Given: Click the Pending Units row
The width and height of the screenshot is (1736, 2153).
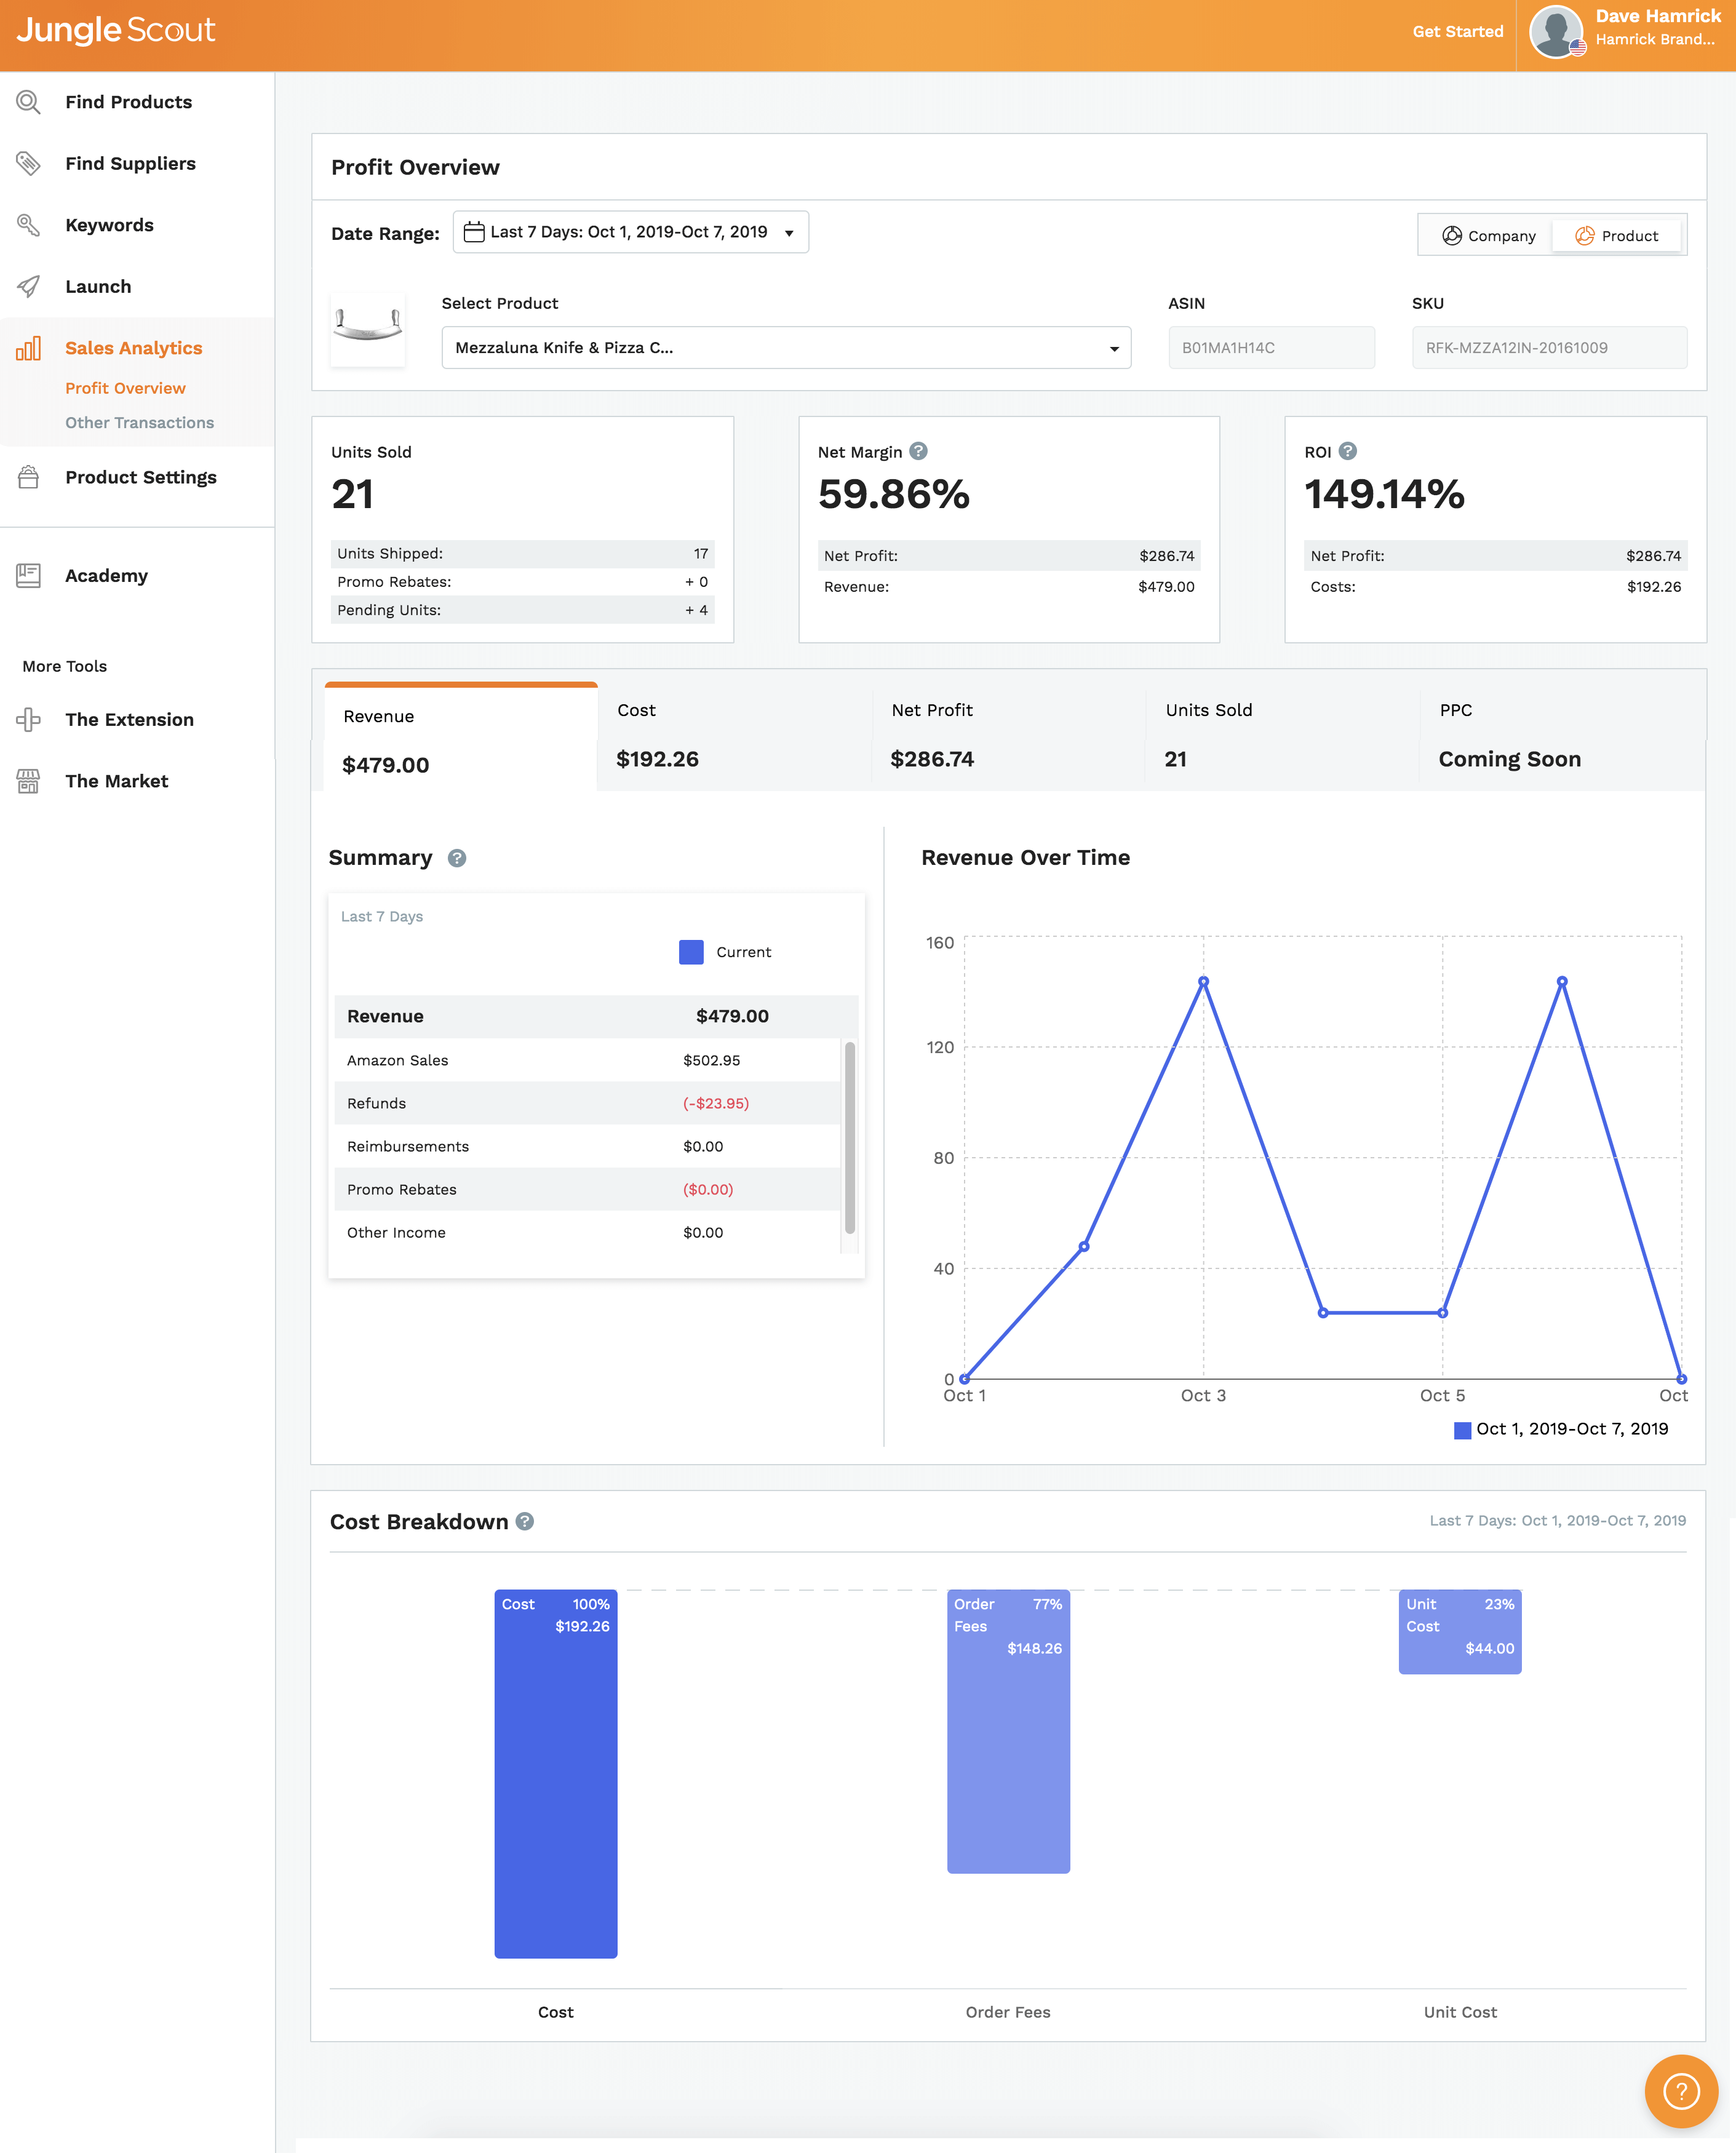Looking at the screenshot, I should click(522, 610).
